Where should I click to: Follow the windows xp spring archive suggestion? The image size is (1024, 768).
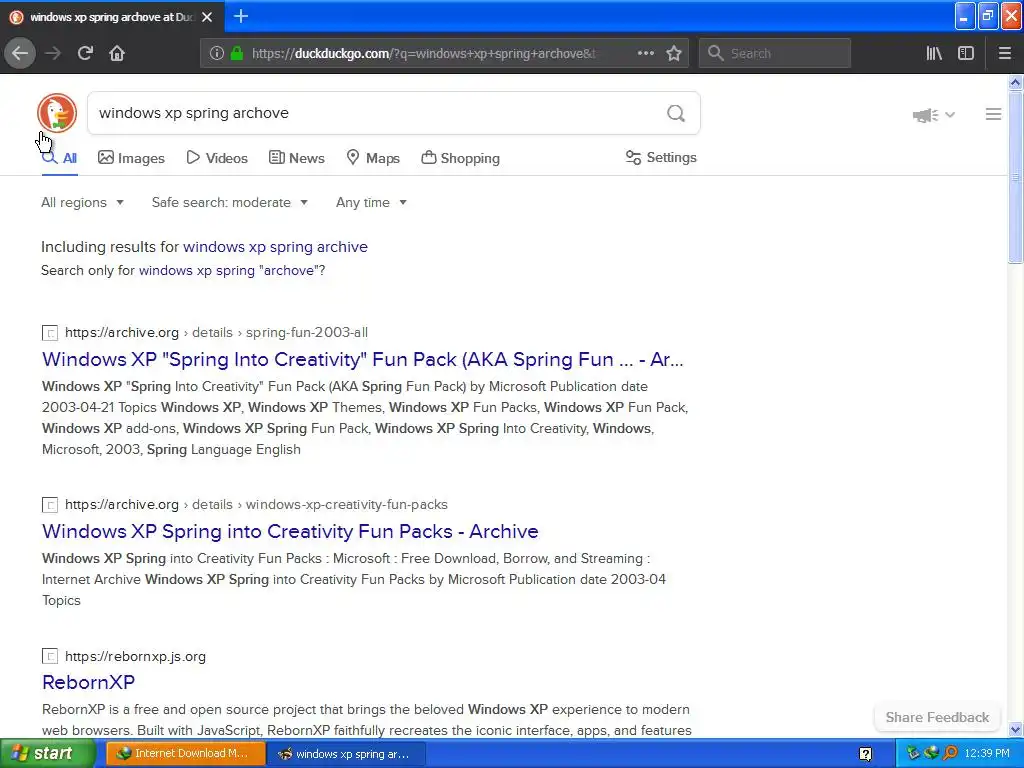(x=275, y=247)
